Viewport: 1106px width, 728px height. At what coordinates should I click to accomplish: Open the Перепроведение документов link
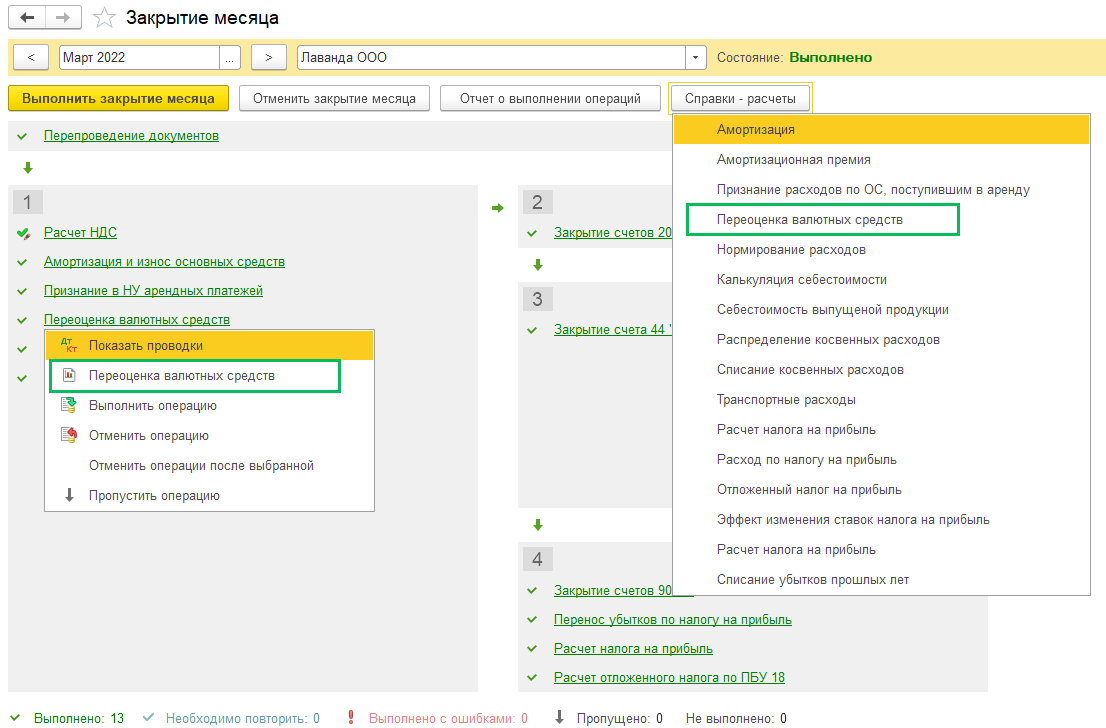tap(131, 136)
